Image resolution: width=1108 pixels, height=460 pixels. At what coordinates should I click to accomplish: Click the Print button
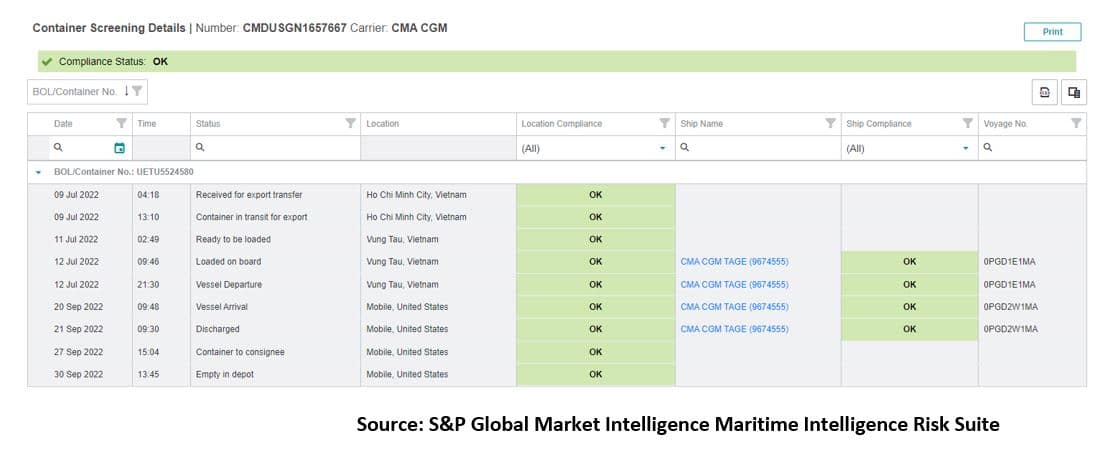[1052, 32]
